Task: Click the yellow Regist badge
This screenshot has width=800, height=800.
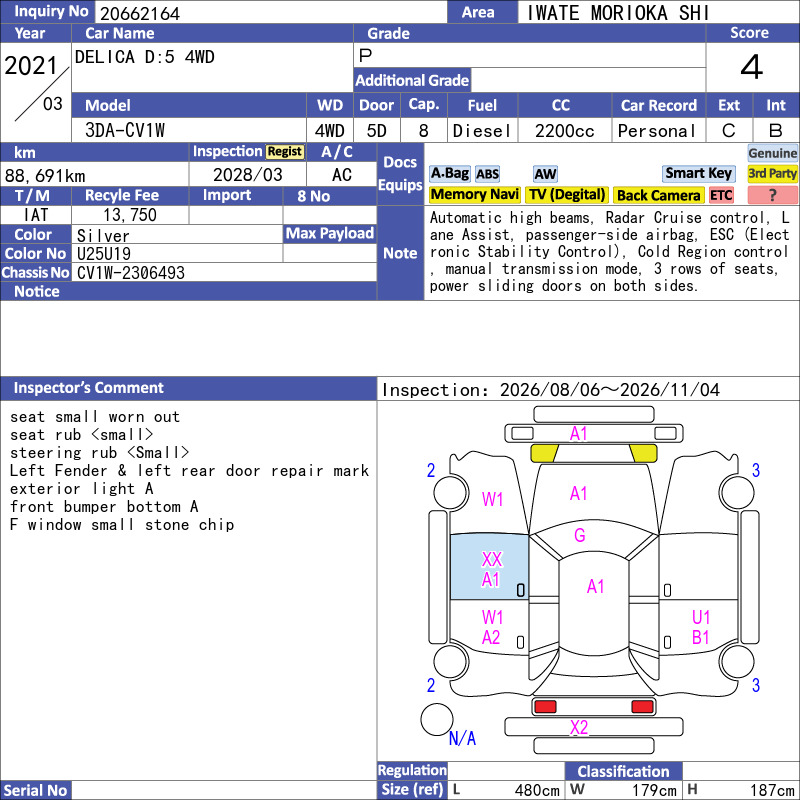Action: click(x=285, y=152)
